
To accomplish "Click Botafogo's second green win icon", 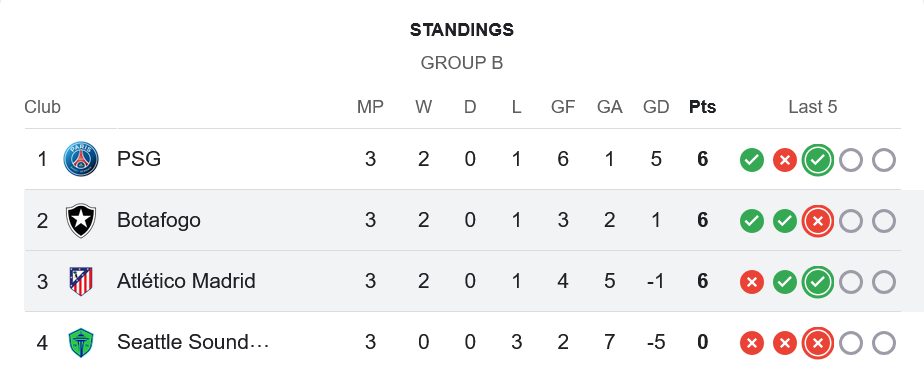I will coord(785,221).
